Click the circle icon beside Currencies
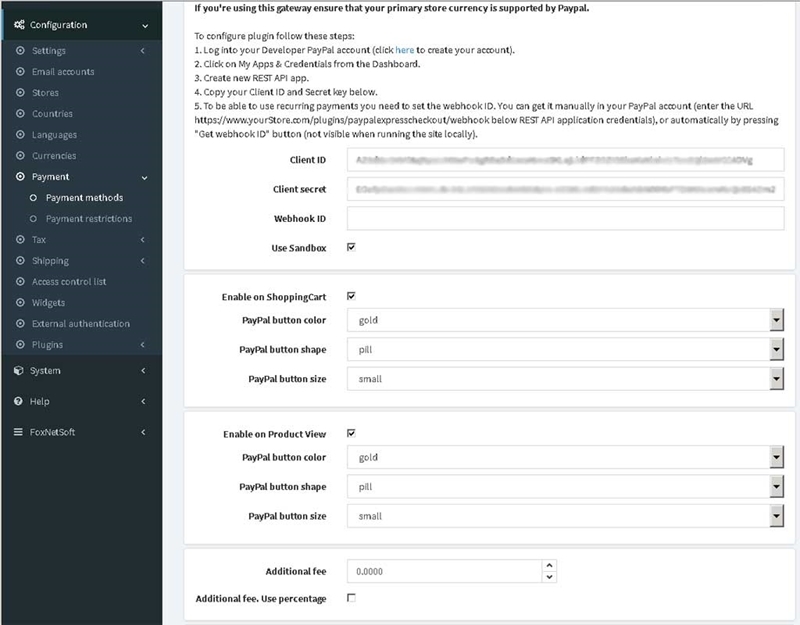The image size is (800, 625). [x=20, y=156]
